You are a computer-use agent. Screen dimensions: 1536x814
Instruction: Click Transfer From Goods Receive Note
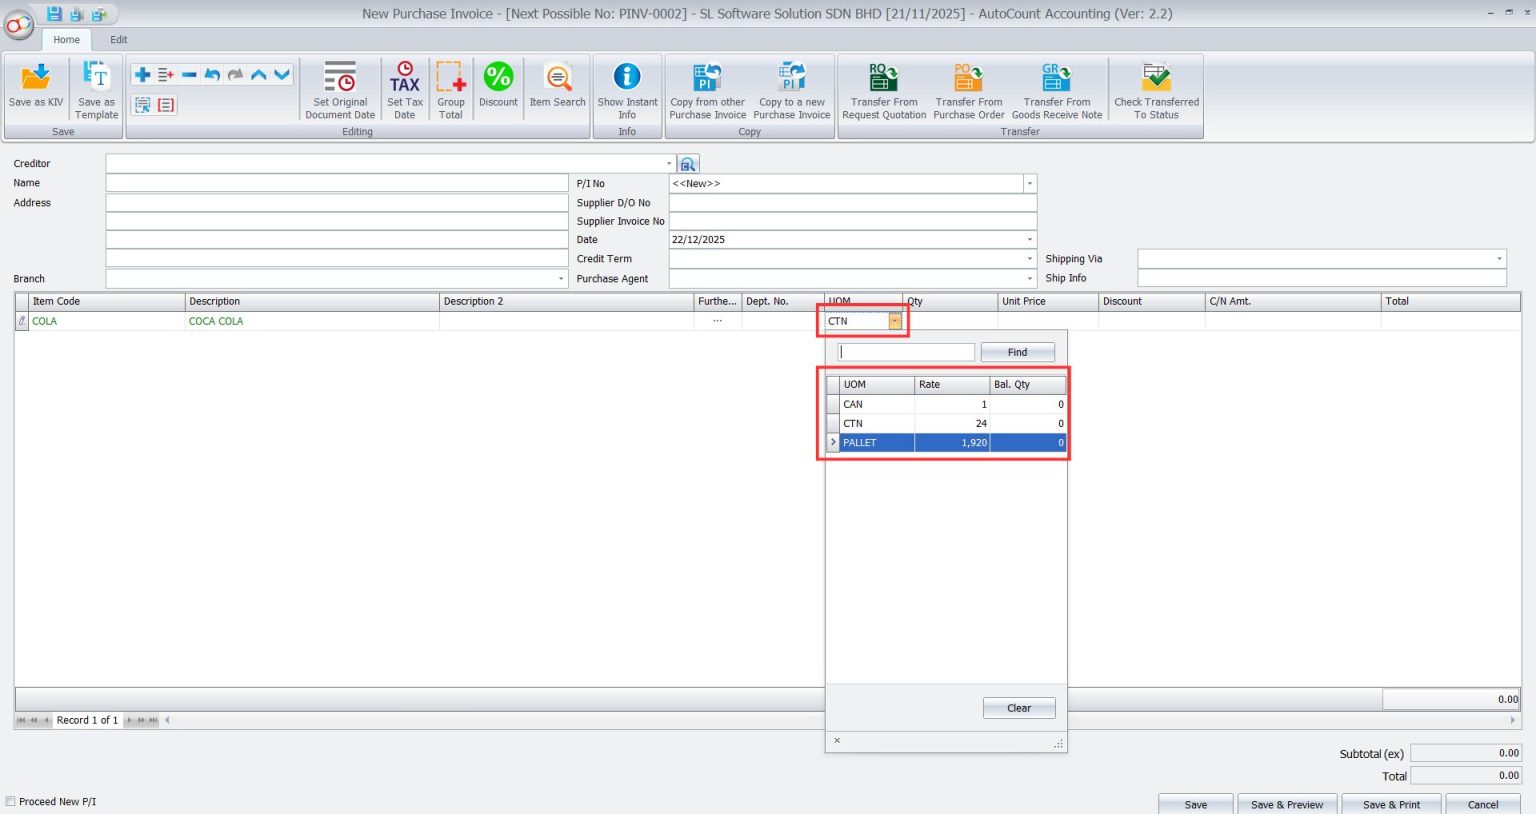tap(1056, 88)
